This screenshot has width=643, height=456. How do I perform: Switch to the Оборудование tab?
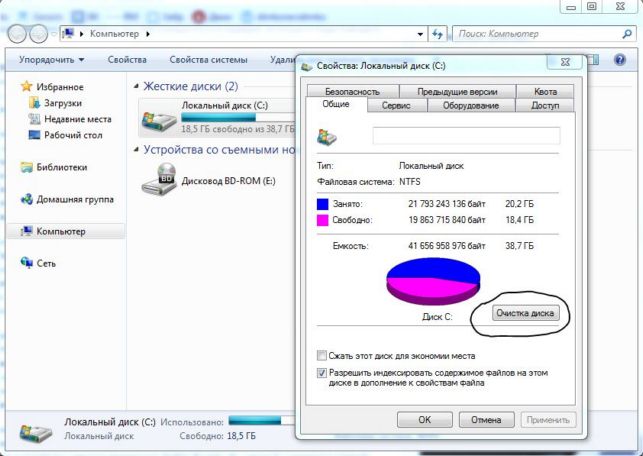471,105
